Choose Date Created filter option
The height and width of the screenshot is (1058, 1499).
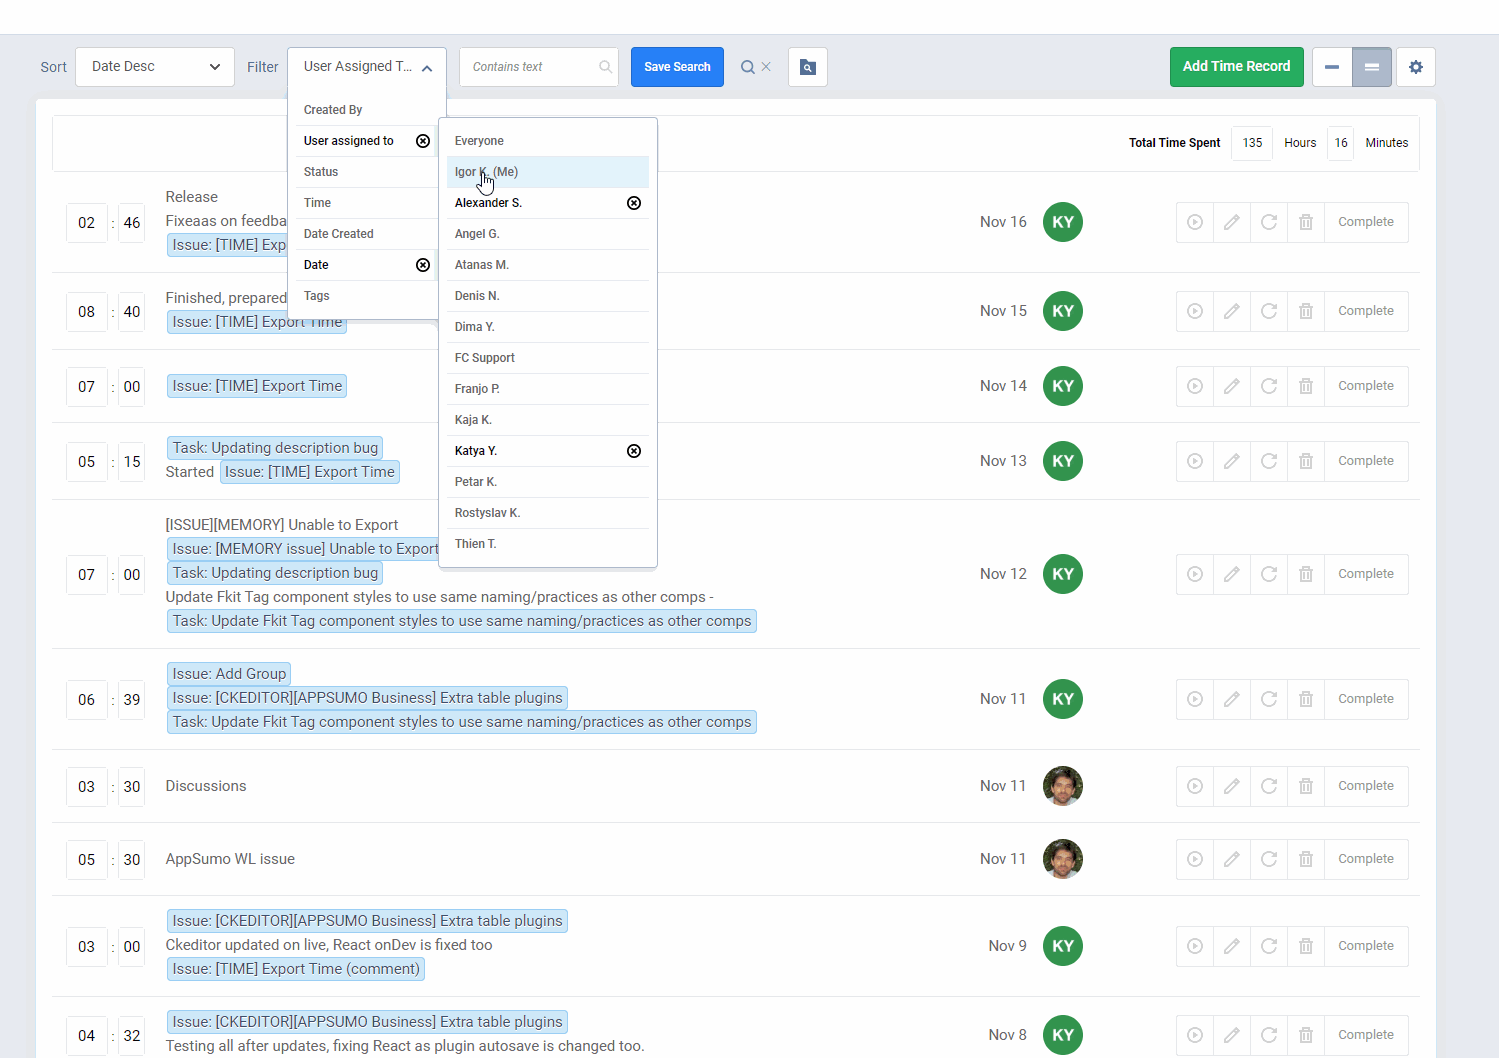[x=367, y=234]
